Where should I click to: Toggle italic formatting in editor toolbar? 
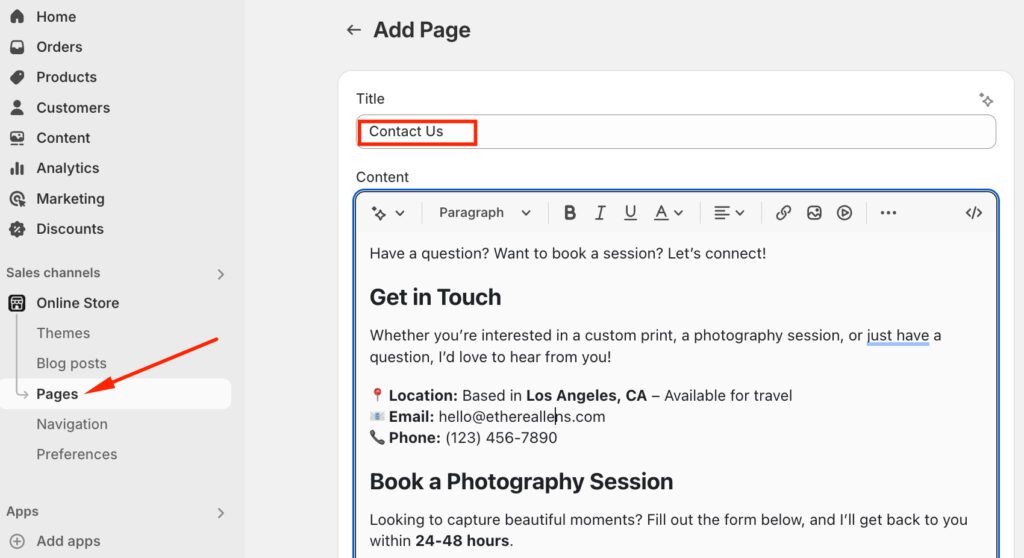click(600, 213)
